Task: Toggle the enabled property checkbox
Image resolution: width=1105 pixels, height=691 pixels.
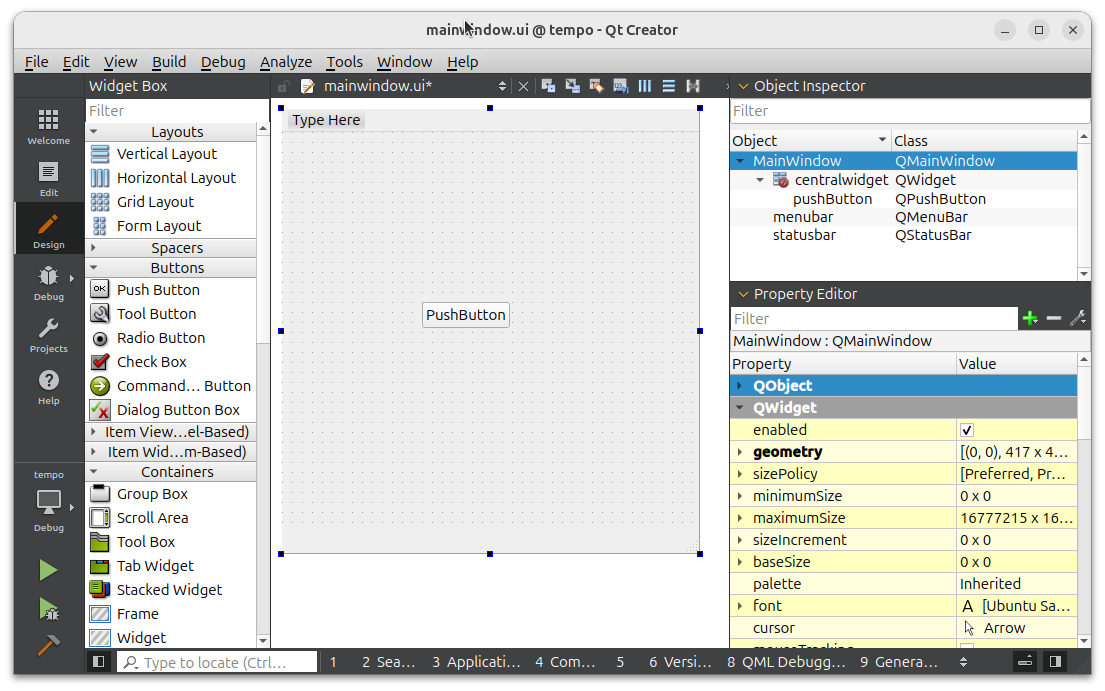Action: click(967, 430)
